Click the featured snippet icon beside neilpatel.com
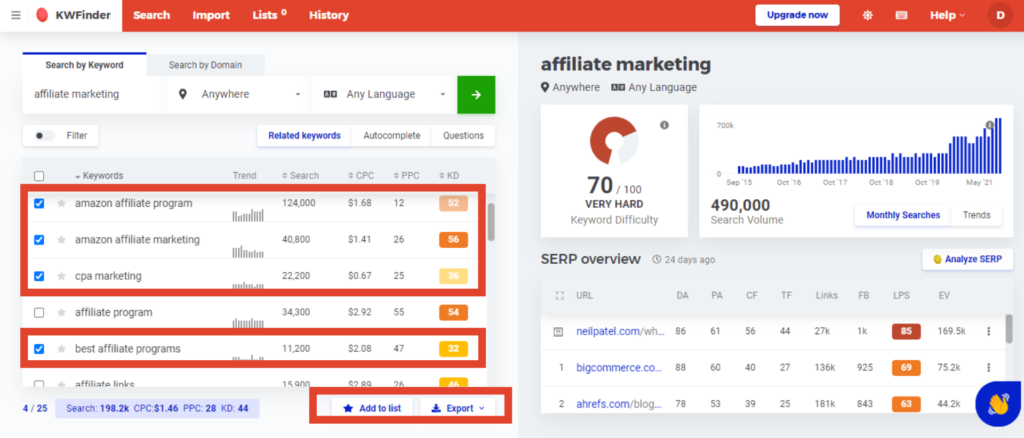This screenshot has width=1024, height=438. [x=558, y=332]
